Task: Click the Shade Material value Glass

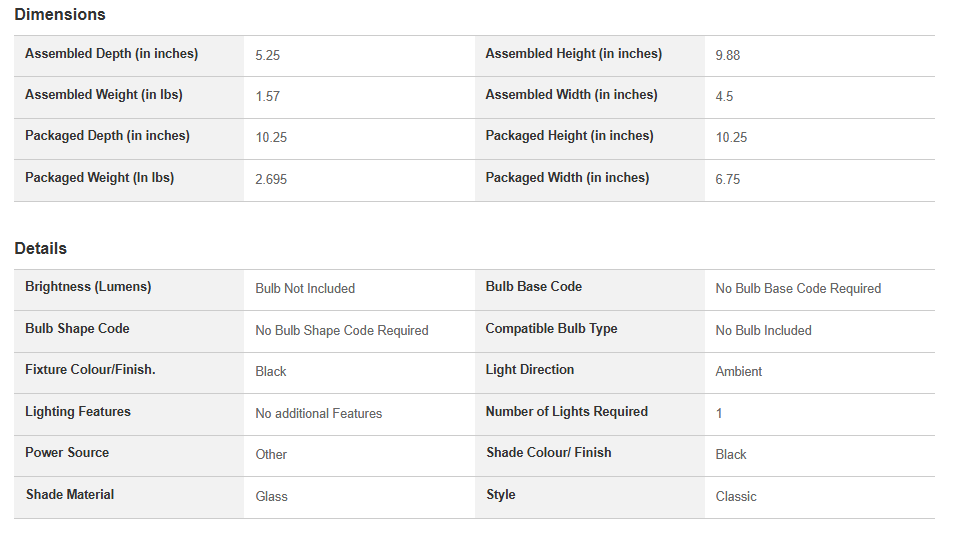Action: [x=272, y=496]
